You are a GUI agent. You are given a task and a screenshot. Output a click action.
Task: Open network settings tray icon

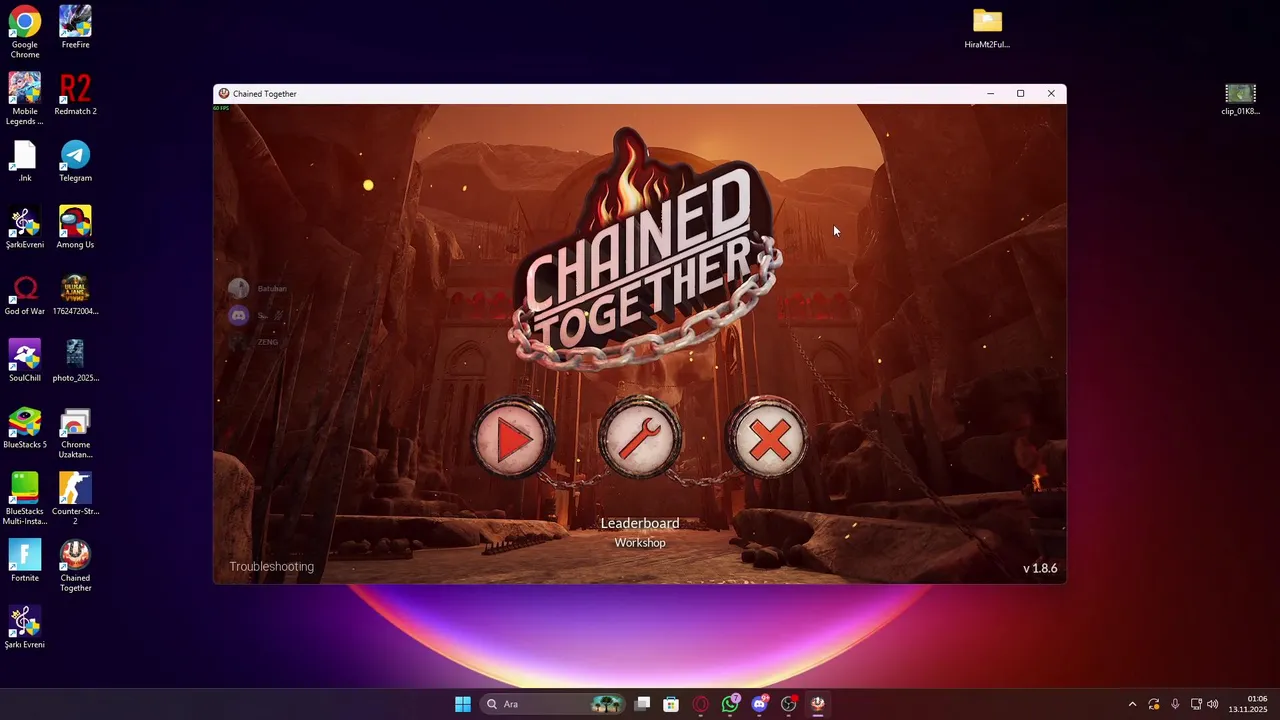(1196, 704)
